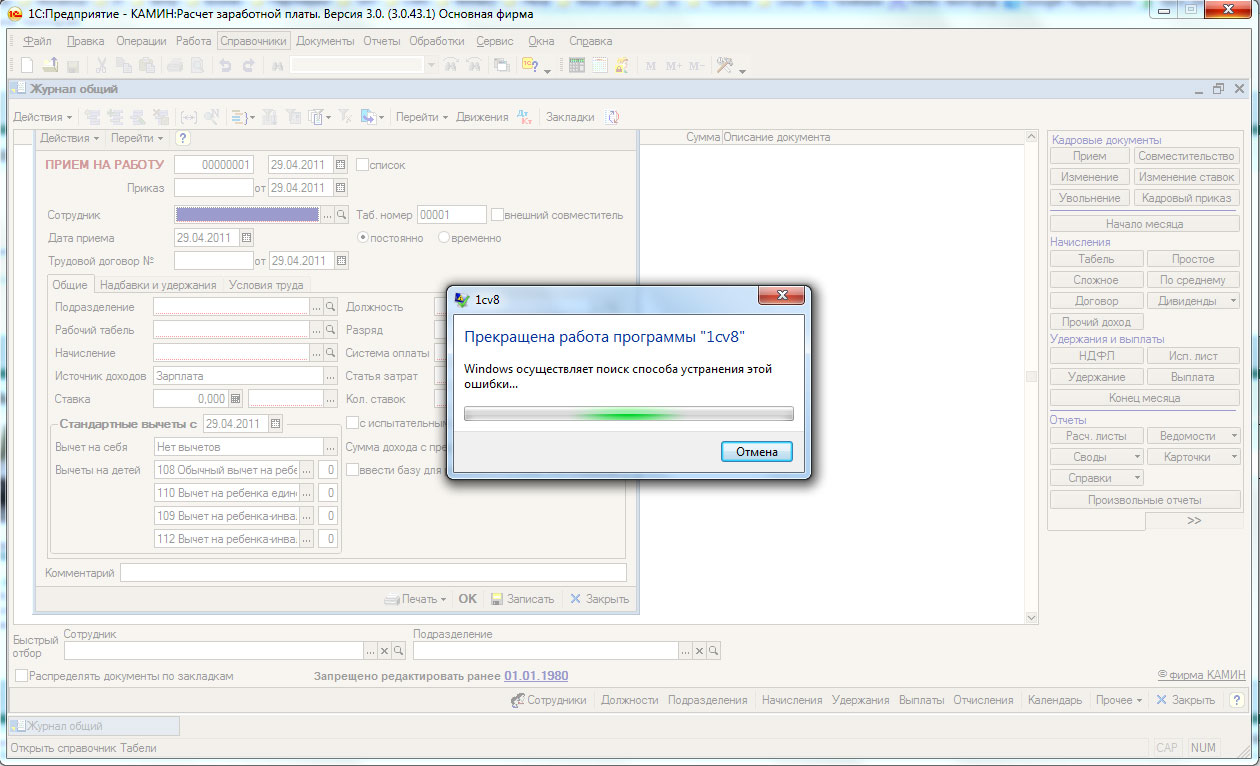Screen dimensions: 1260x766
Task: Click the New document icon in main toolbar
Action: (27, 65)
